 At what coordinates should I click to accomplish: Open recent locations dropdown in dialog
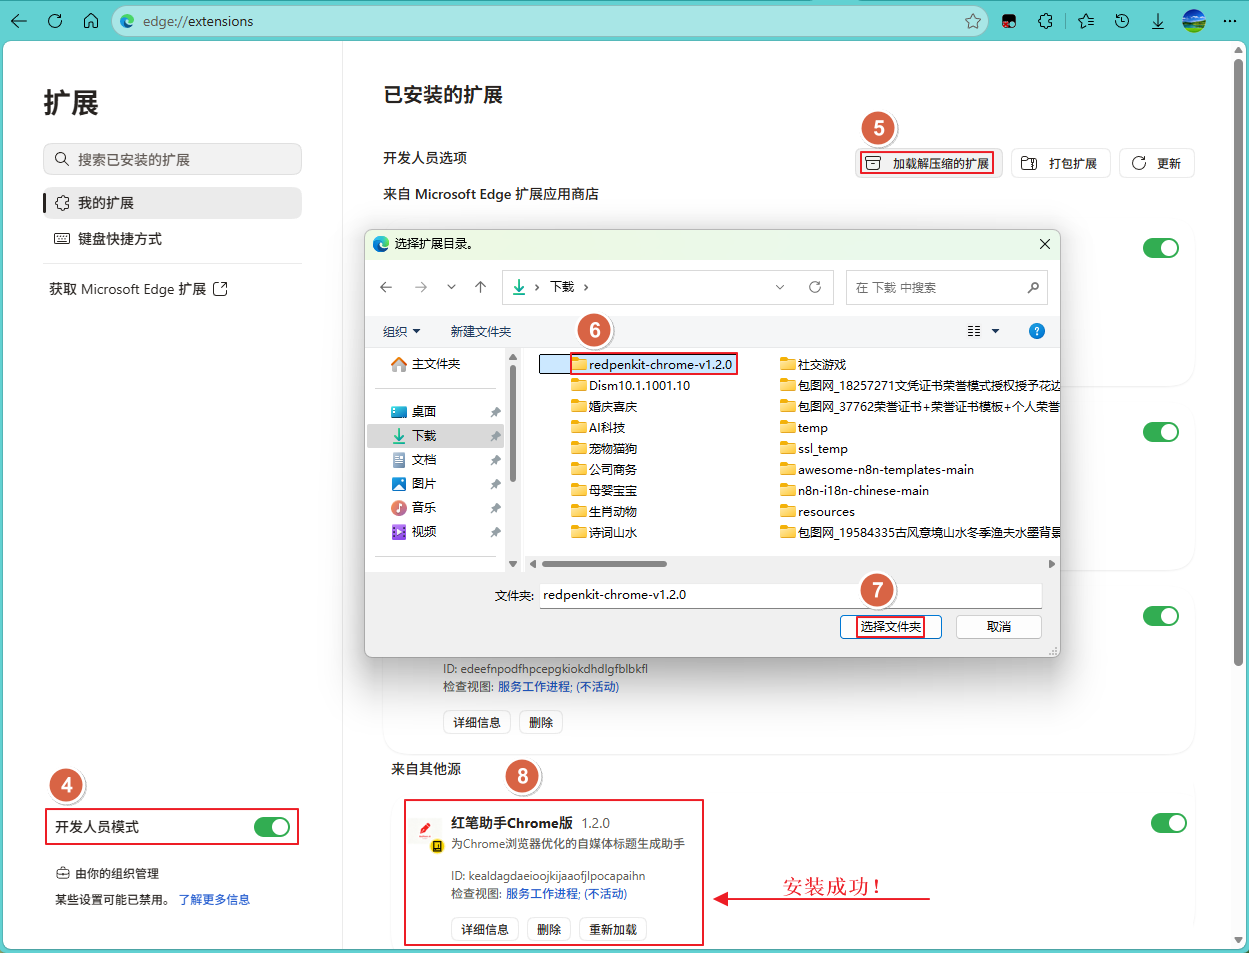(451, 287)
